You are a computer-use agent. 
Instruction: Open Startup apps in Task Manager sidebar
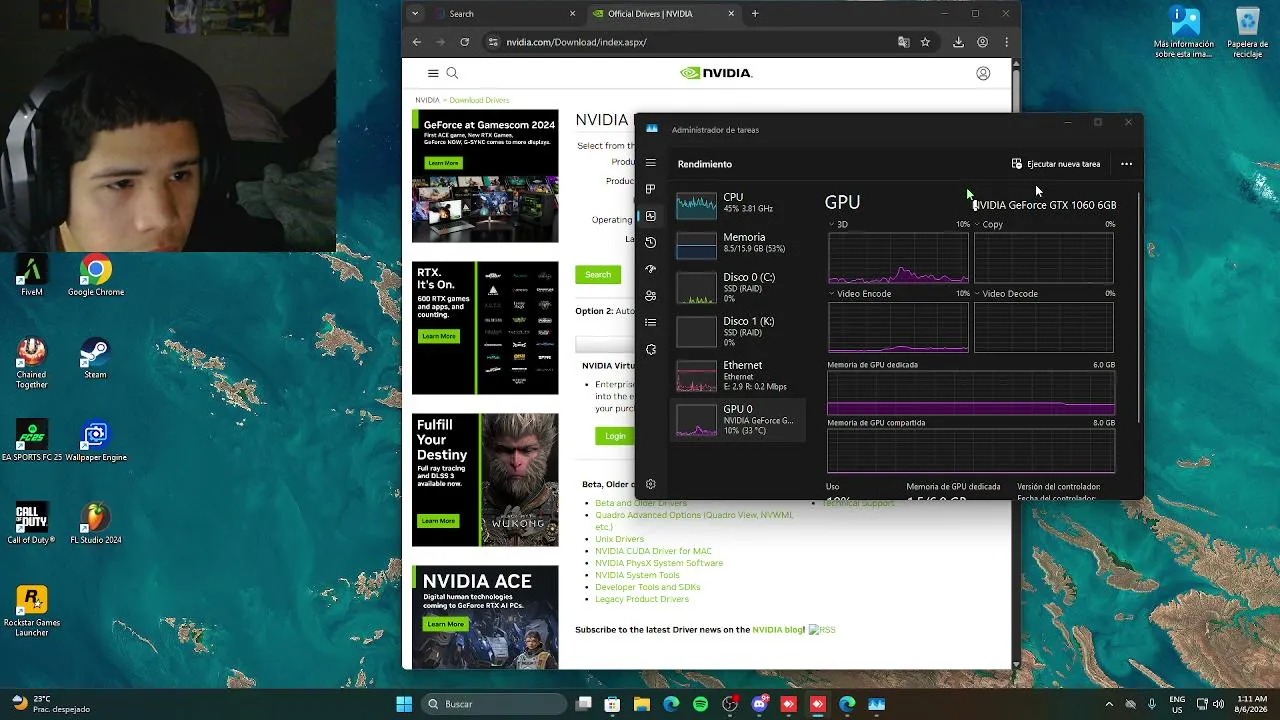[x=651, y=269]
